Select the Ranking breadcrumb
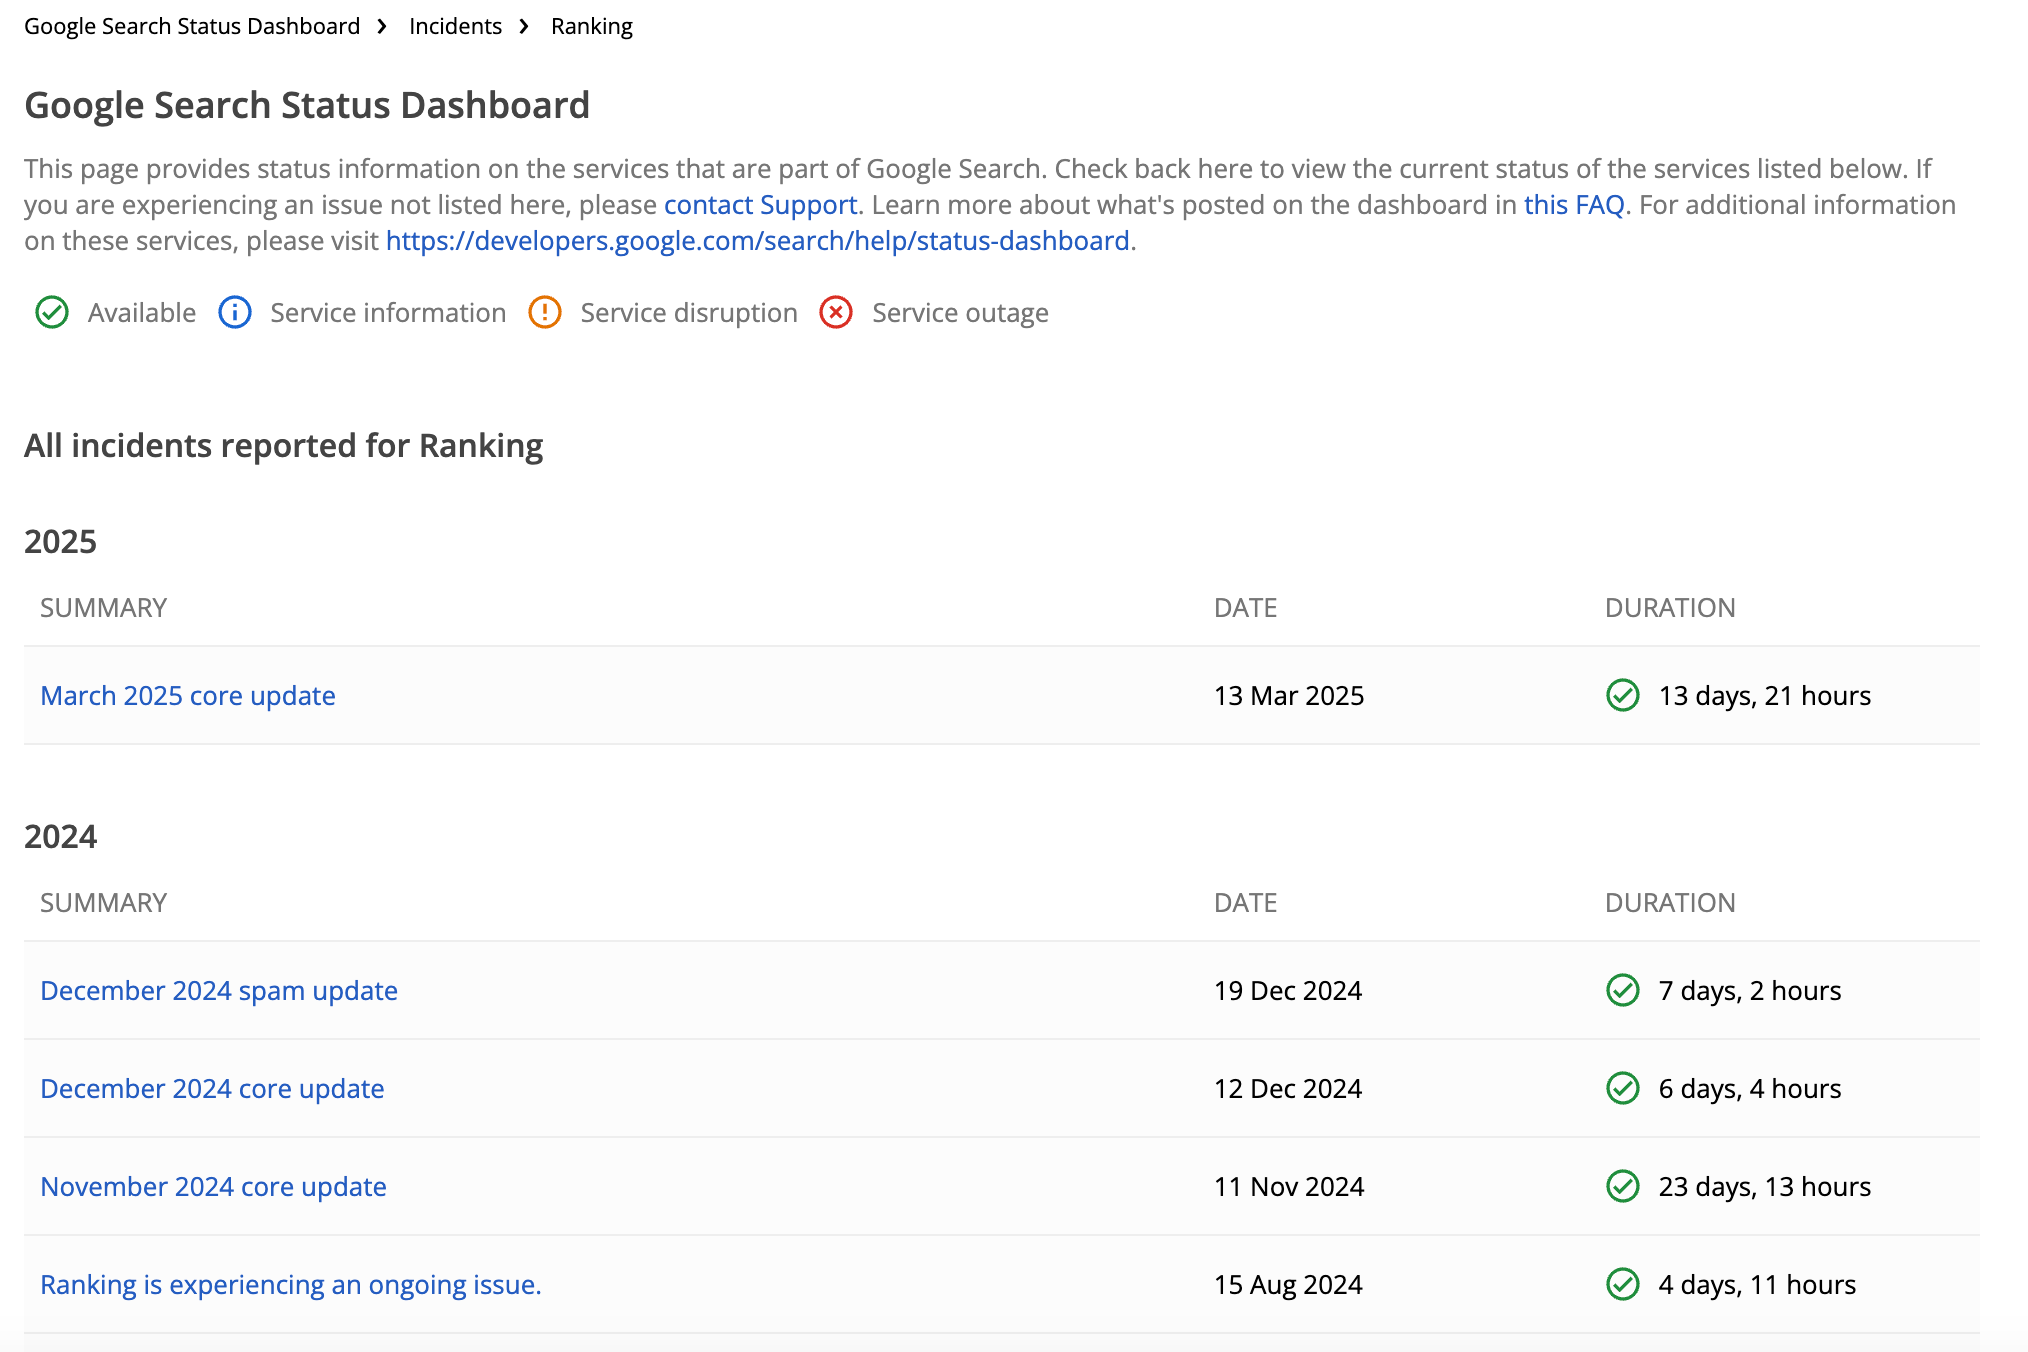Image resolution: width=2028 pixels, height=1352 pixels. (x=592, y=26)
